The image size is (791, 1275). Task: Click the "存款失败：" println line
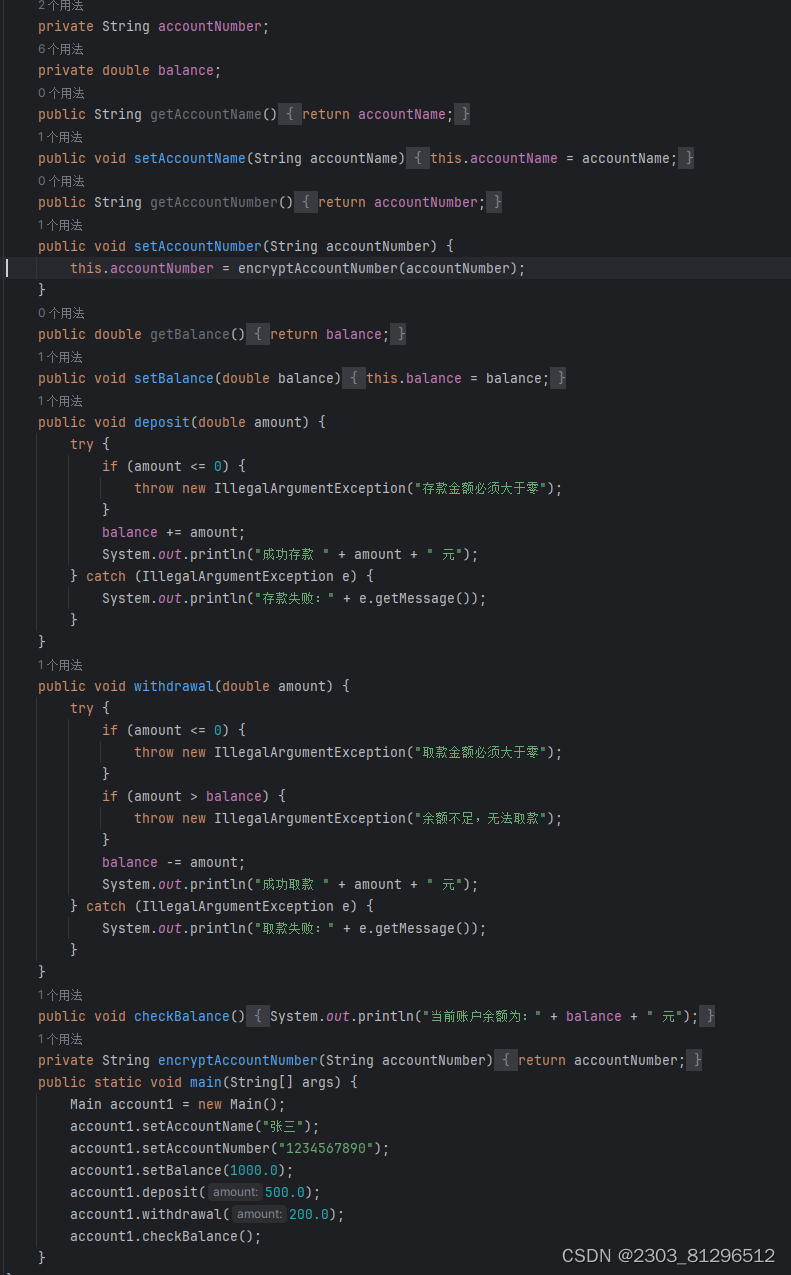(x=294, y=598)
